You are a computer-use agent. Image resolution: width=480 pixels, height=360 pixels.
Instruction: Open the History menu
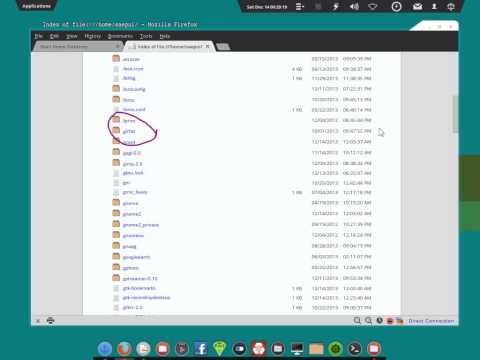(92, 36)
